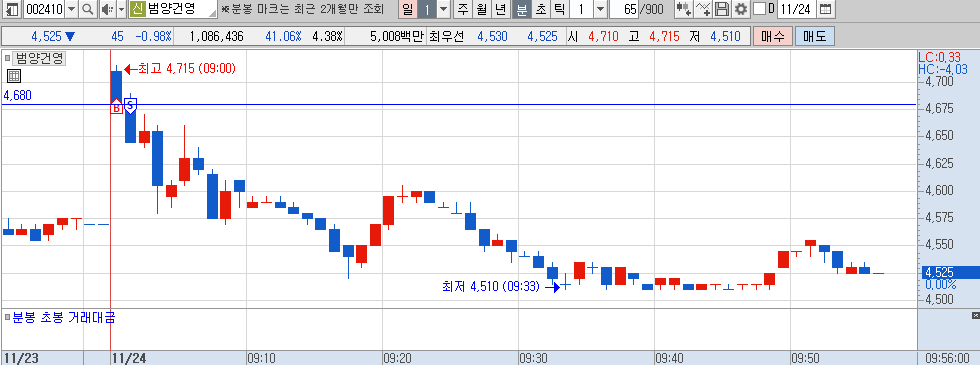980x365 pixels.
Task: Click the date field showing 11/24
Action: [797, 9]
